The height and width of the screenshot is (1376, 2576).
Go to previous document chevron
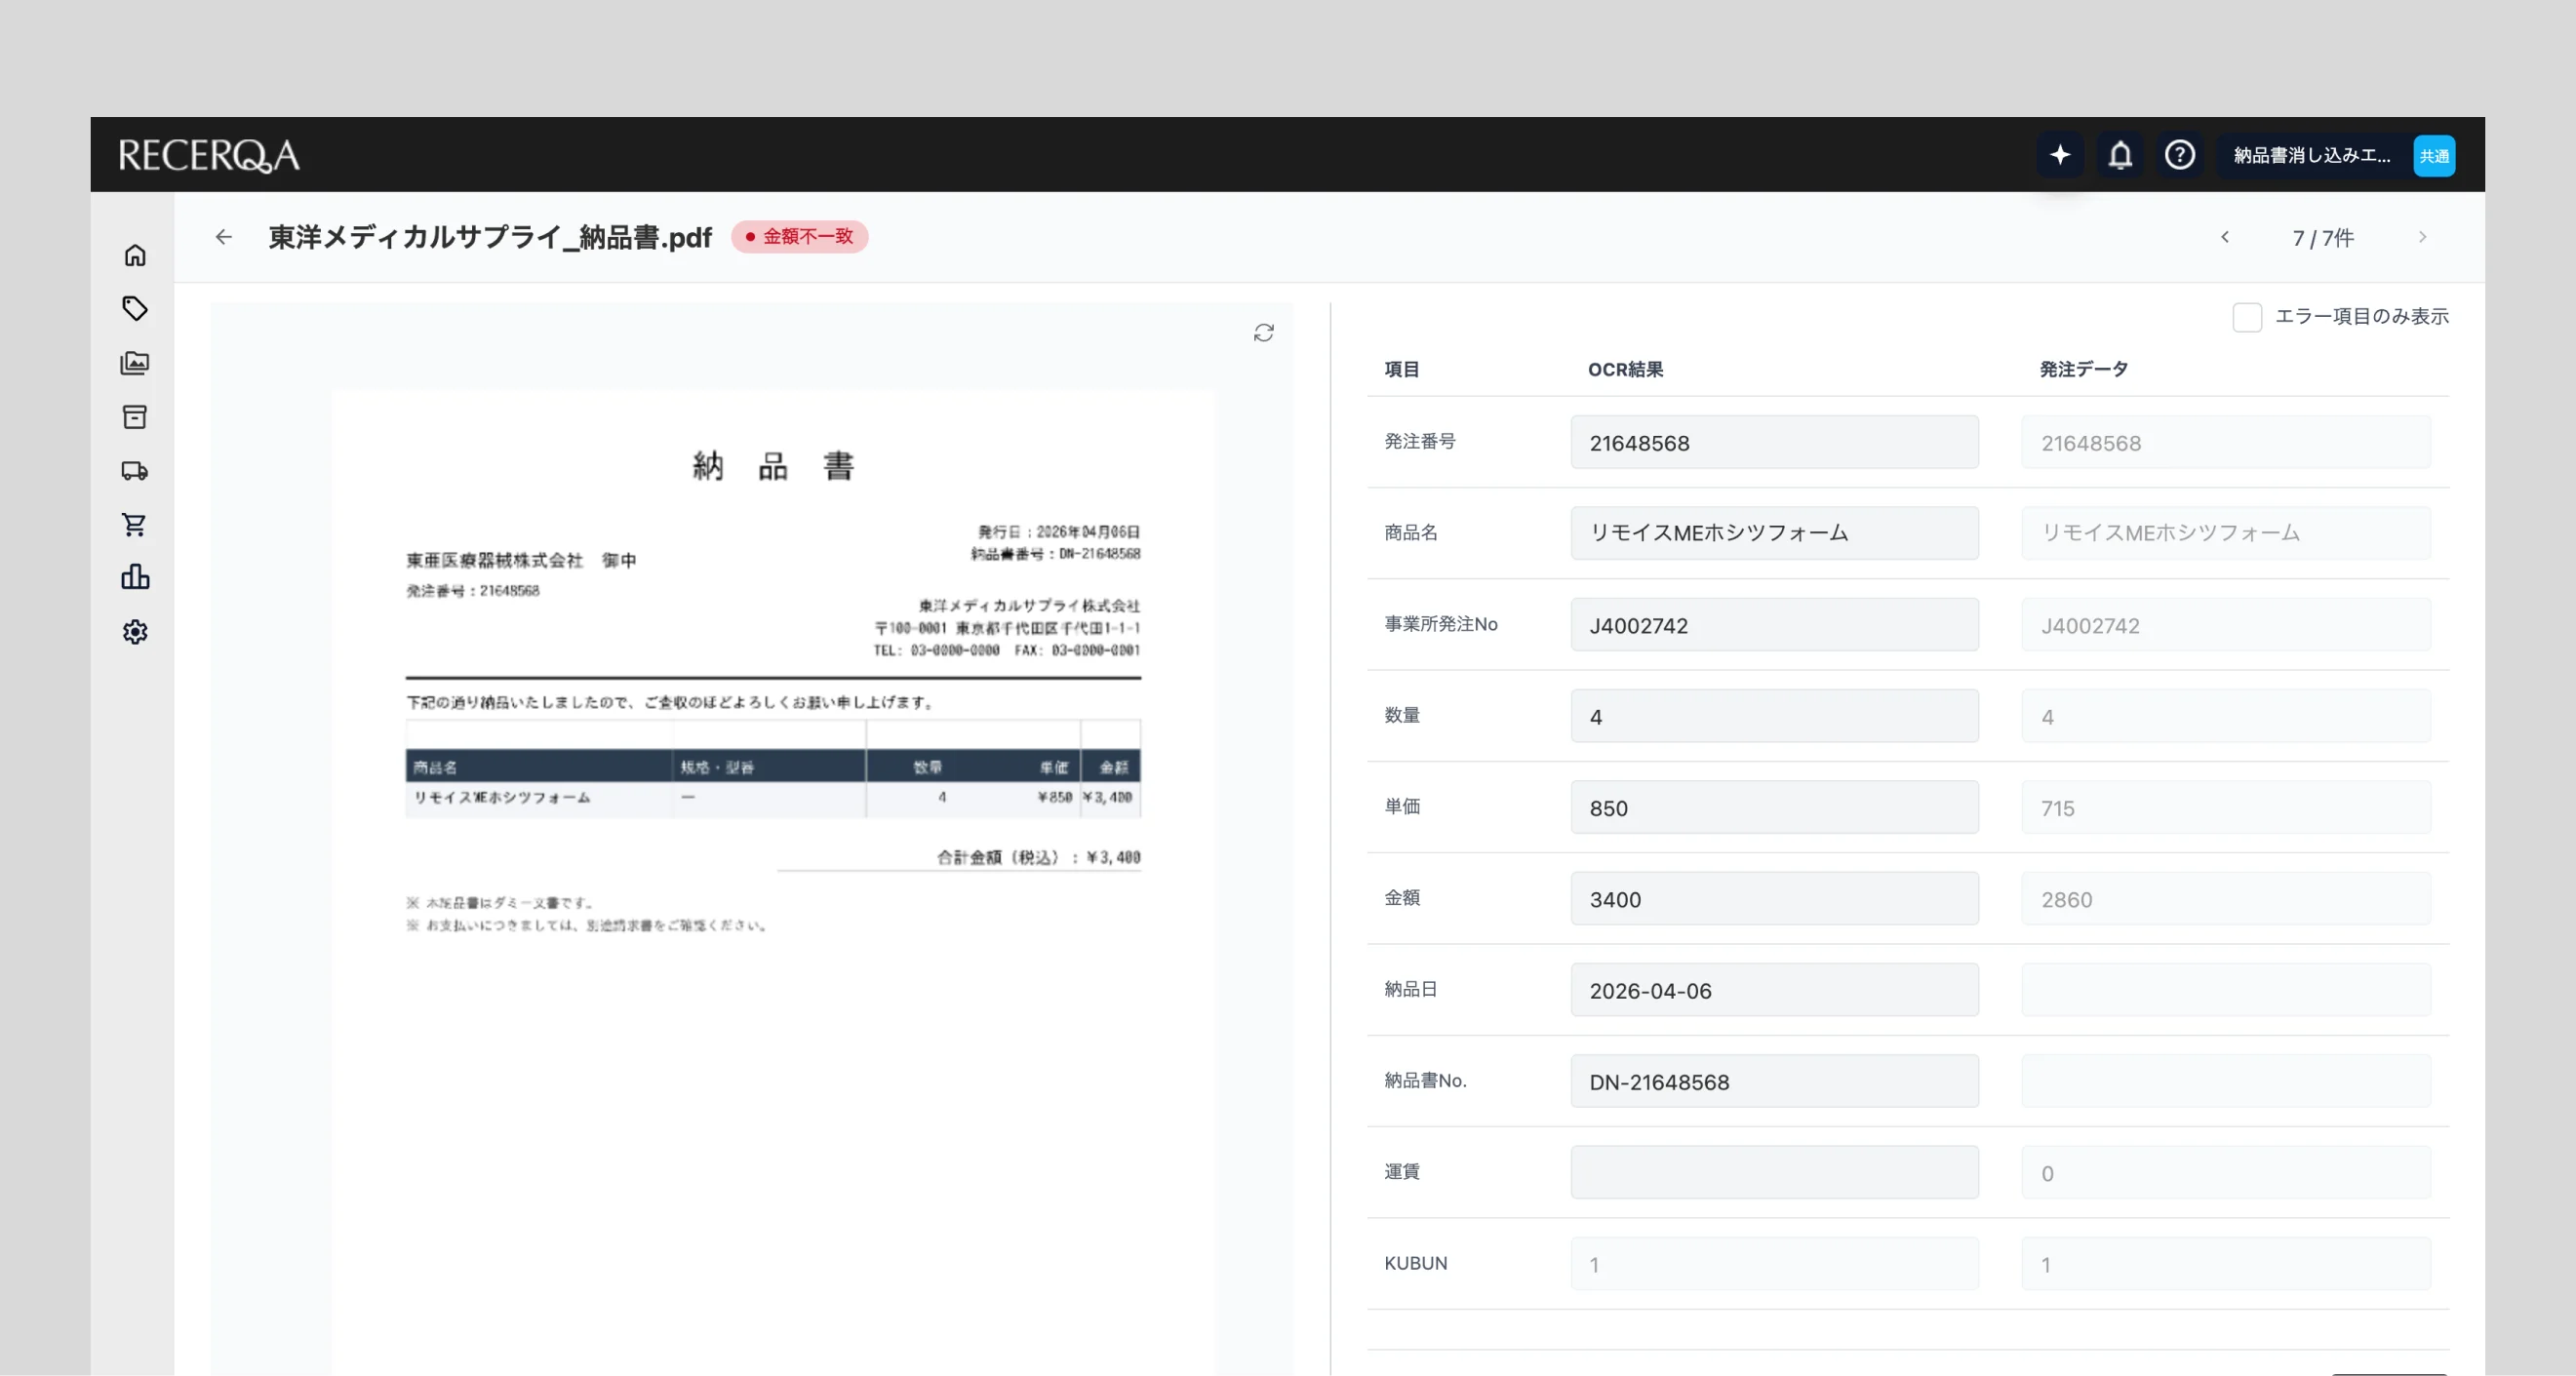pos(2225,237)
